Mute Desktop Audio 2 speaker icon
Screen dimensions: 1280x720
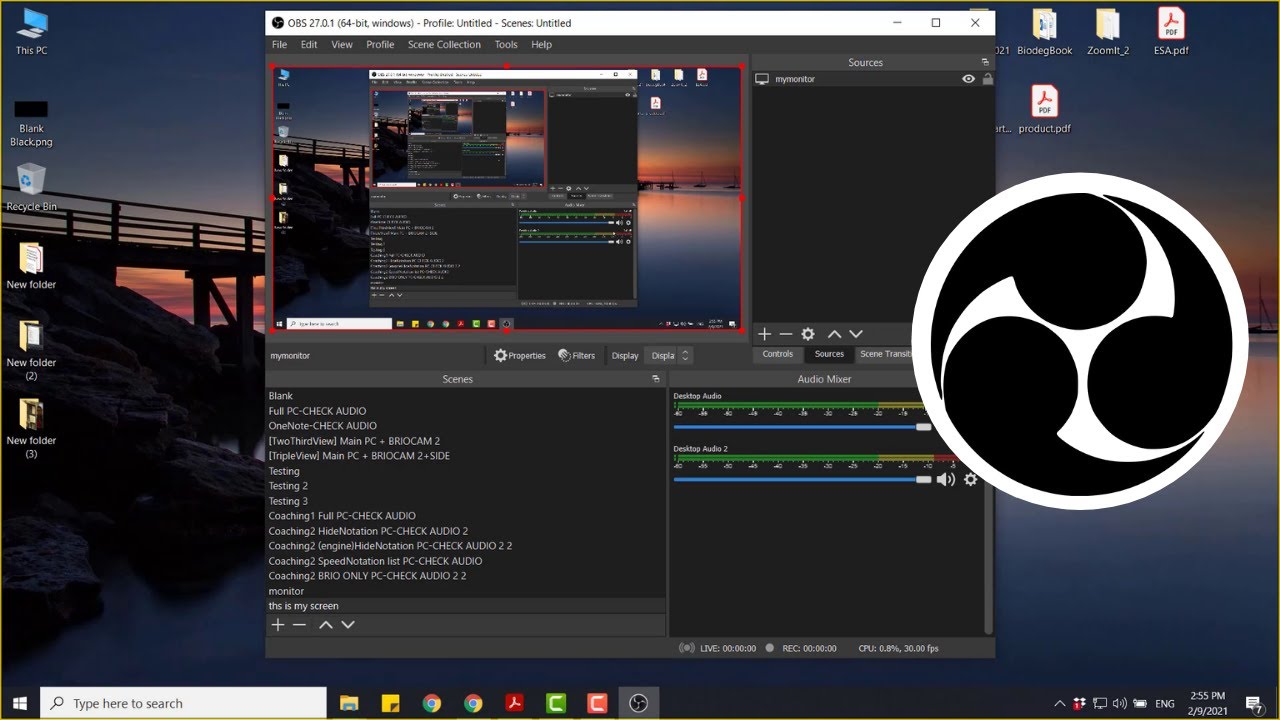pos(945,480)
